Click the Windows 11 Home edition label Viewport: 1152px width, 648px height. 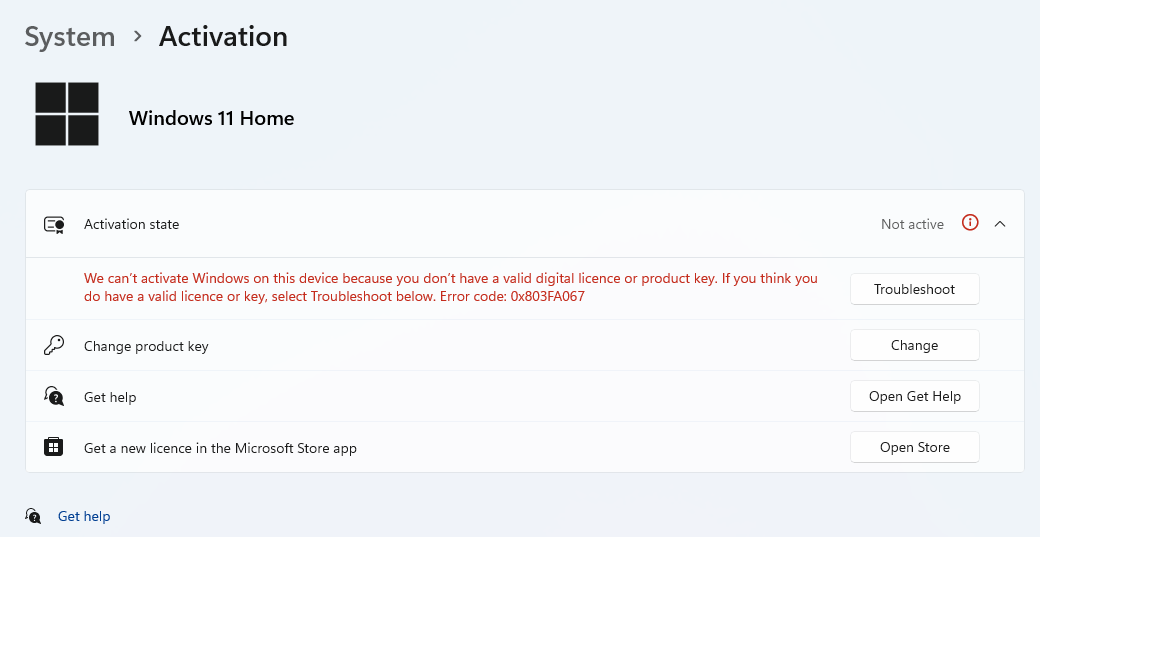(211, 119)
